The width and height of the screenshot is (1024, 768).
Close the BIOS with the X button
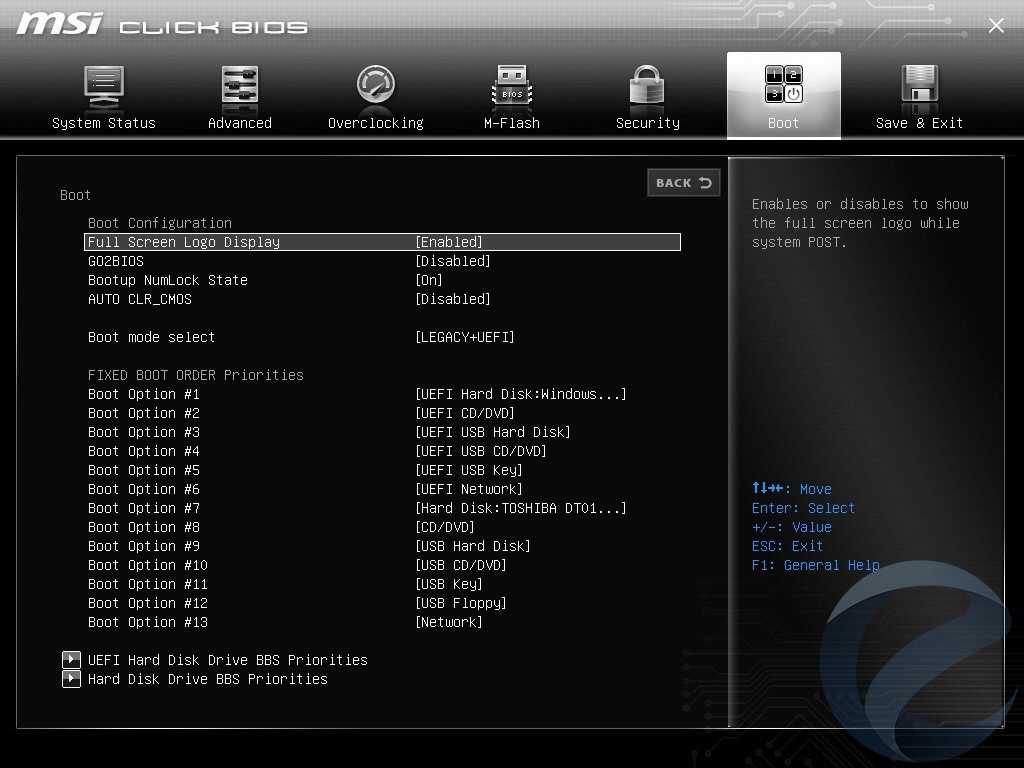coord(996,25)
